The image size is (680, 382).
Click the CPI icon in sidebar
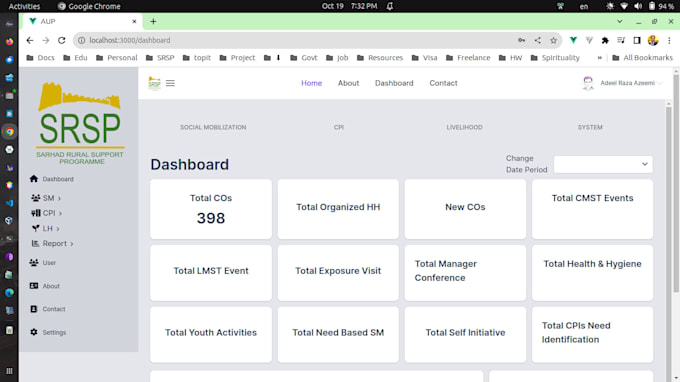pyautogui.click(x=36, y=213)
